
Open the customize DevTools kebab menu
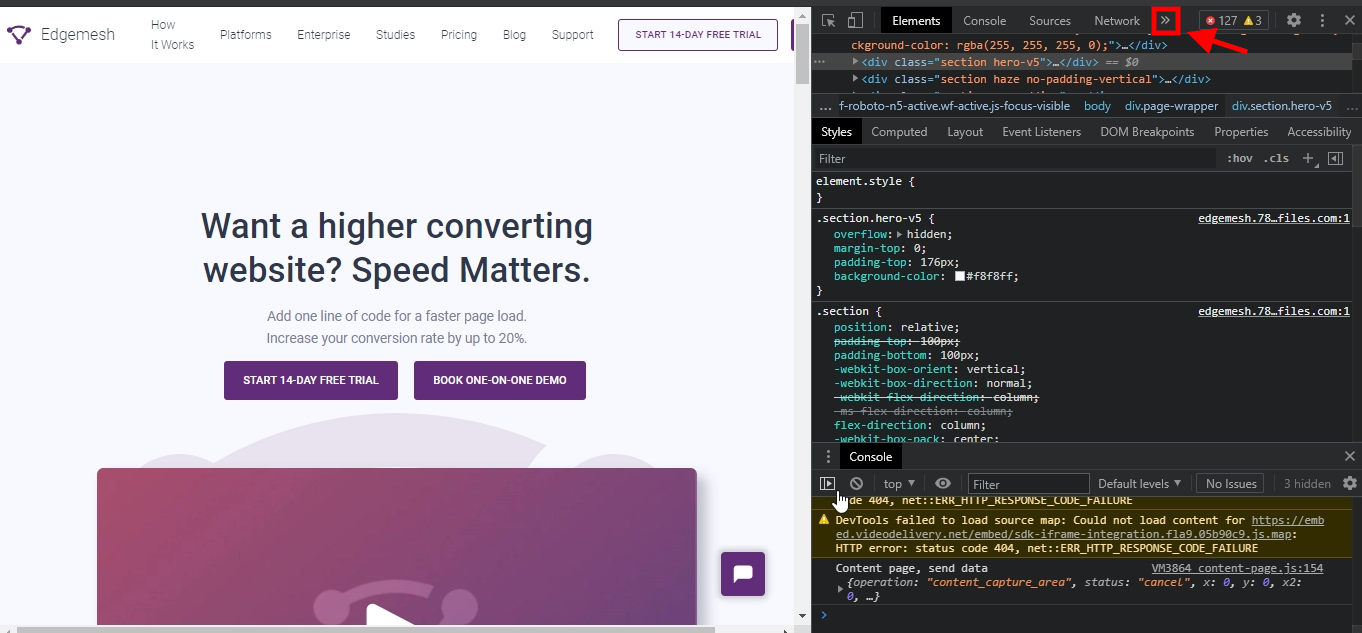coord(1322,20)
